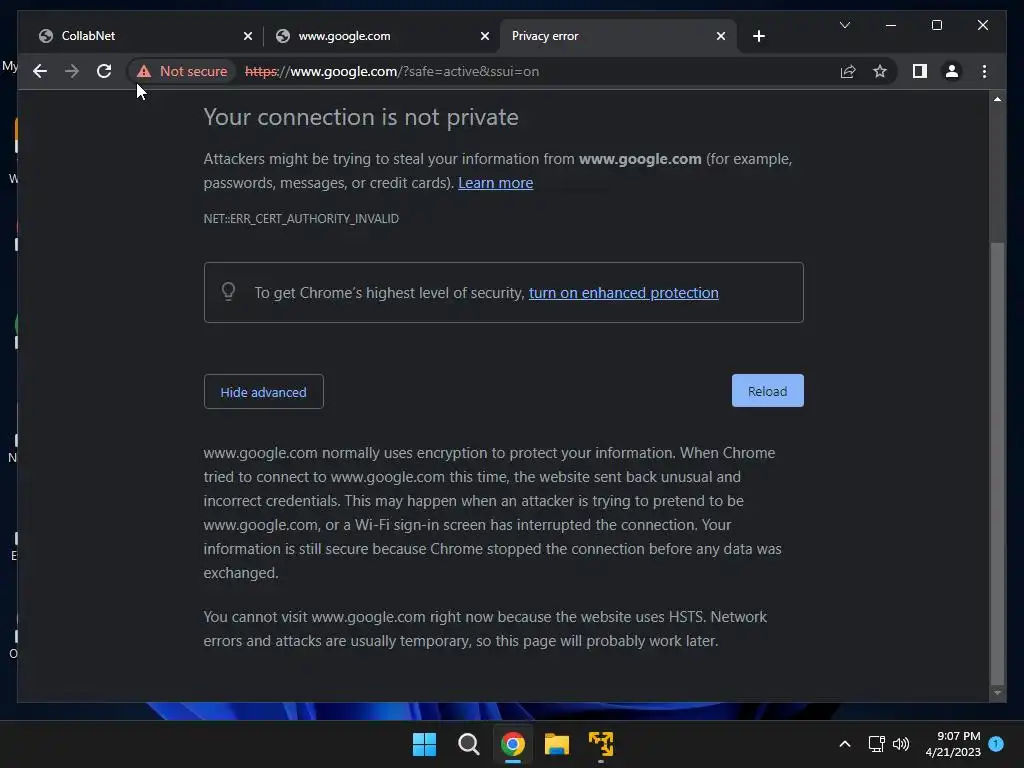Open a new tab
This screenshot has width=1024, height=768.
pyautogui.click(x=758, y=36)
